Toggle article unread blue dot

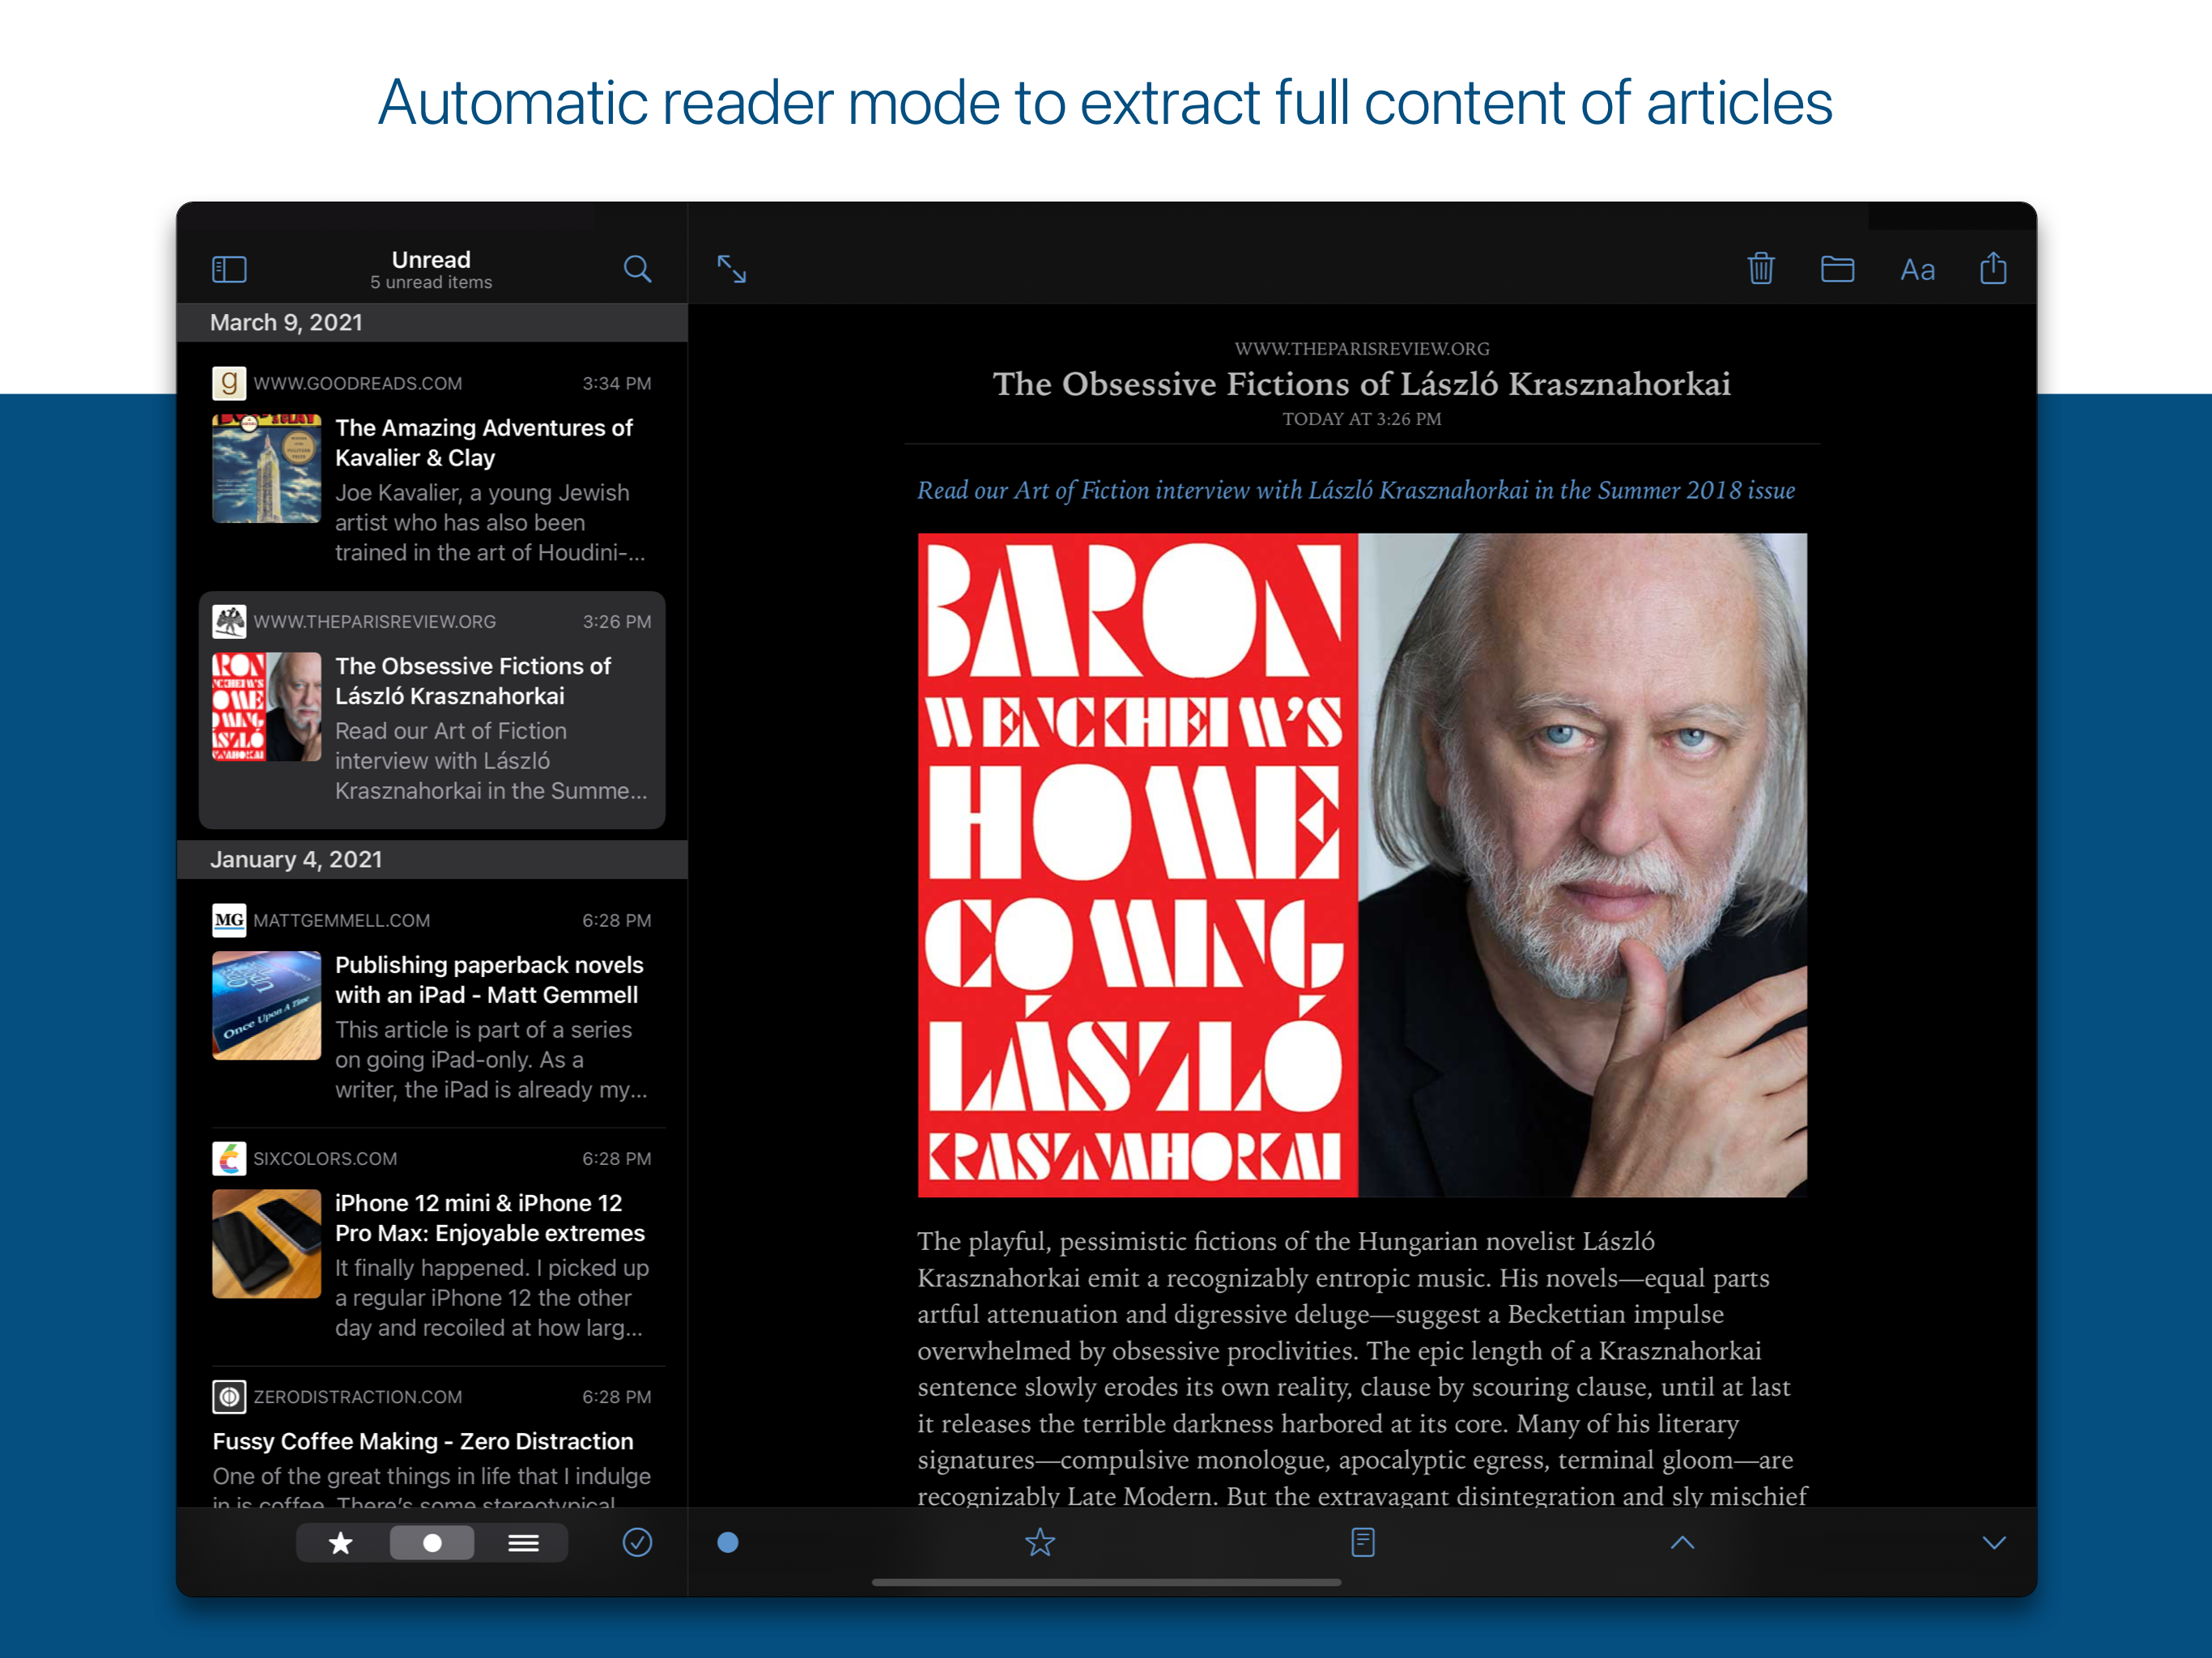(x=728, y=1542)
